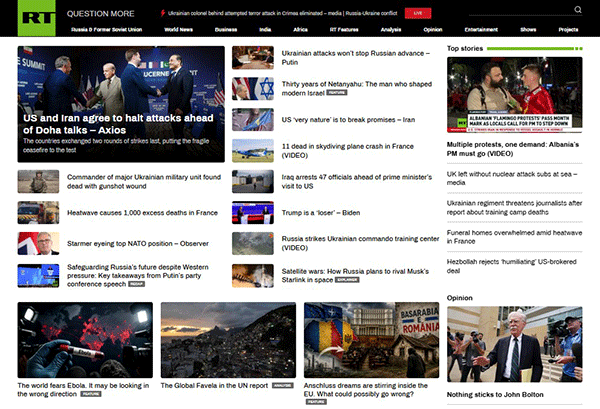This screenshot has width=600, height=409.
Task: Open Starmer eyeing top NATO position story
Action: tap(138, 243)
